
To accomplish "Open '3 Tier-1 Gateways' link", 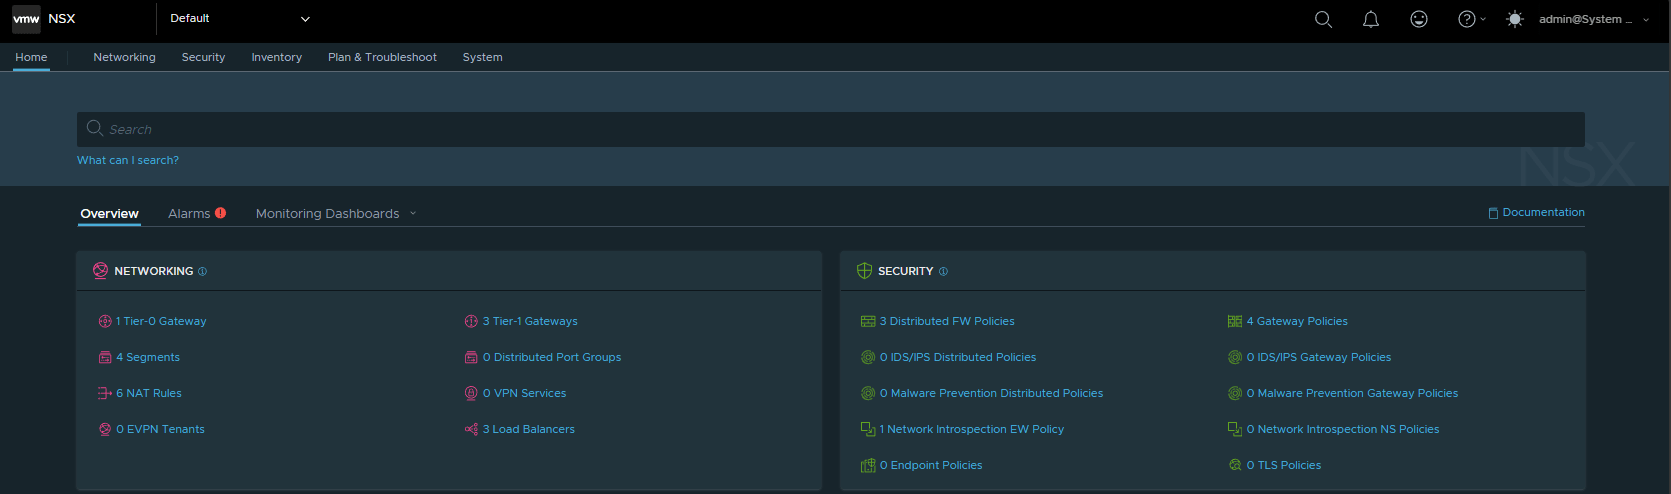I will coord(530,321).
